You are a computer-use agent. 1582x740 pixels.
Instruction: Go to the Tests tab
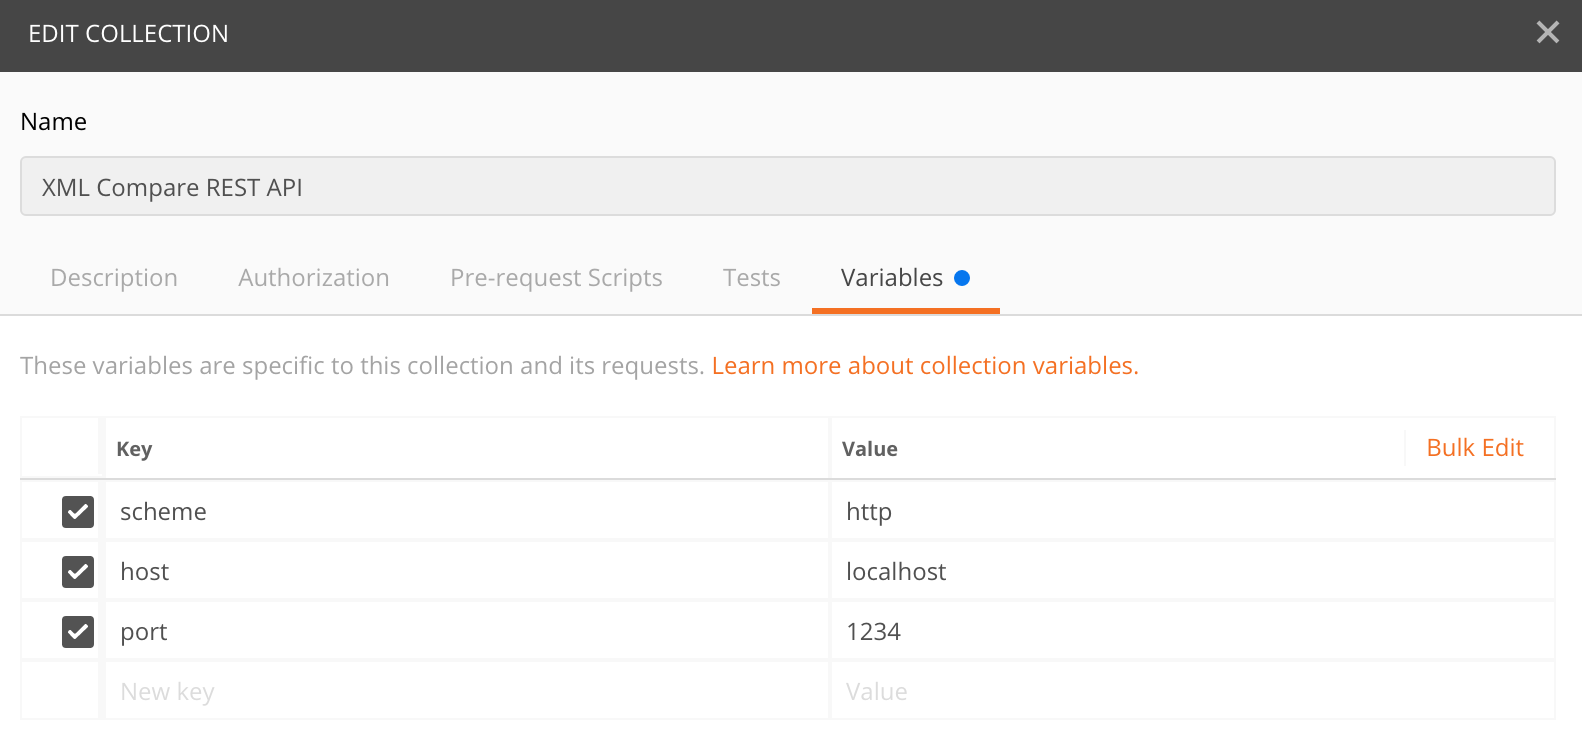[x=751, y=278]
